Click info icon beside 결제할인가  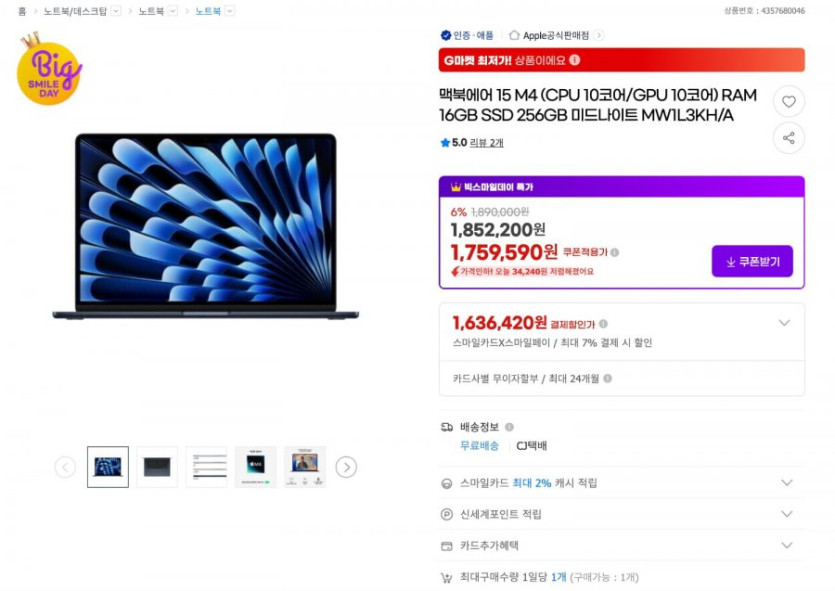click(x=603, y=324)
